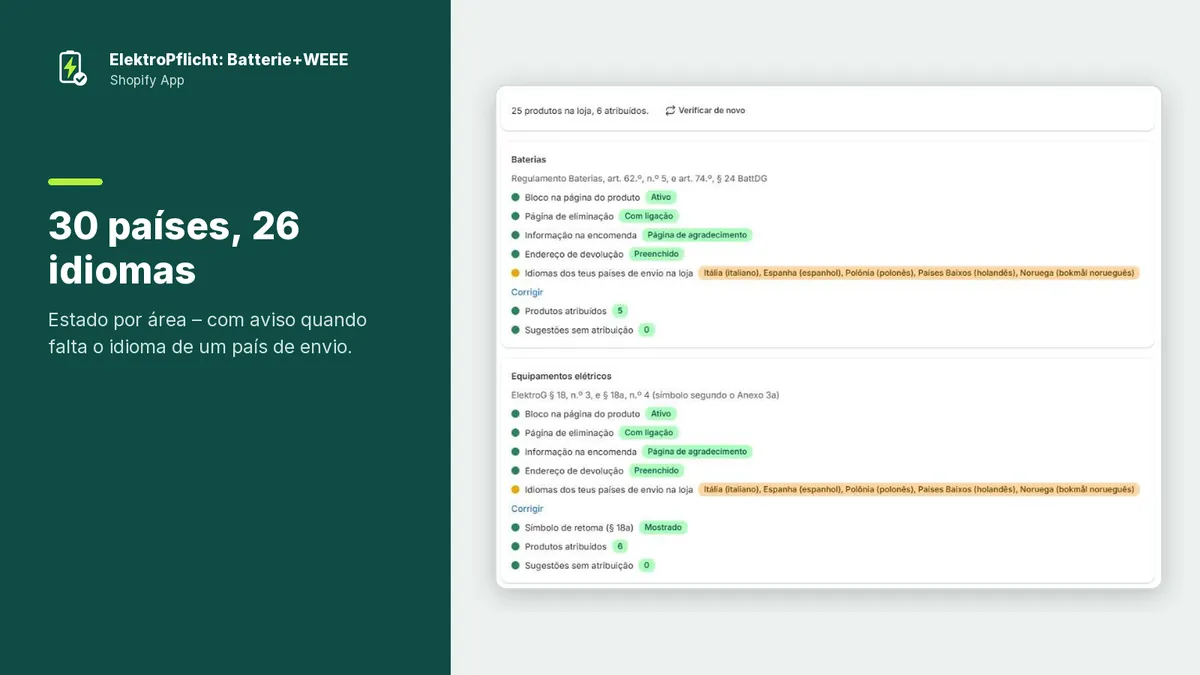Viewport: 1200px width, 675px height.
Task: Click 'Símbolo de retoma (§ 18a)' label
Action: pyautogui.click(x=579, y=528)
